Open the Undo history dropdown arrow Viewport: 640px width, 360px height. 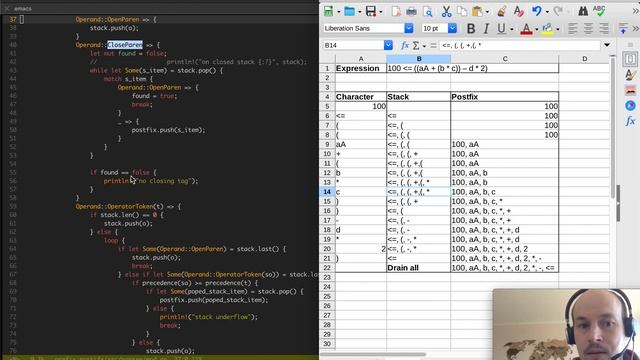point(547,12)
